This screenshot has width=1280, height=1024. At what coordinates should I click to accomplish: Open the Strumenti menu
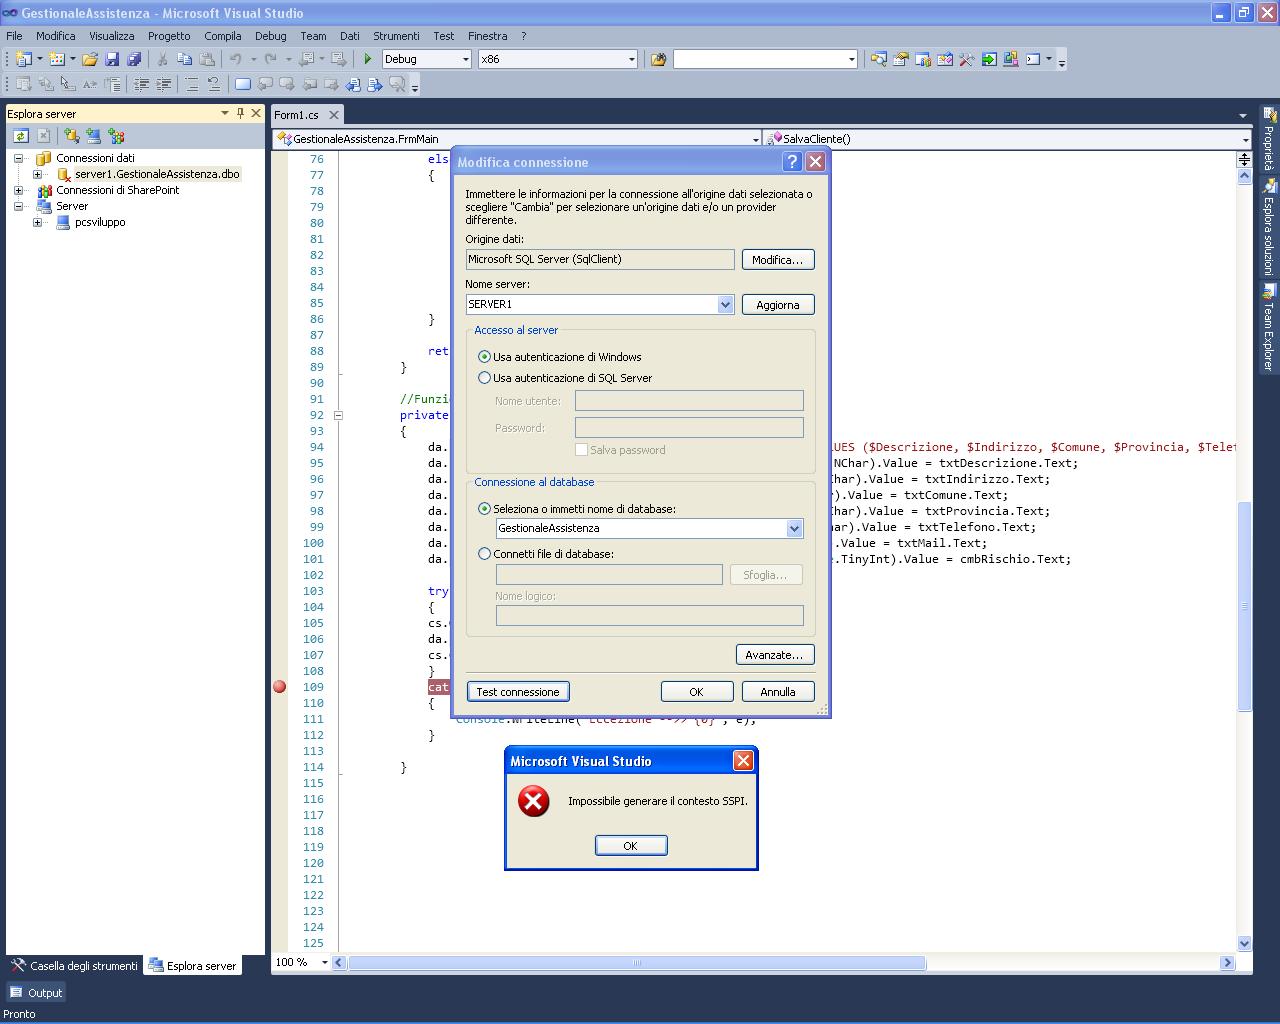tap(396, 35)
